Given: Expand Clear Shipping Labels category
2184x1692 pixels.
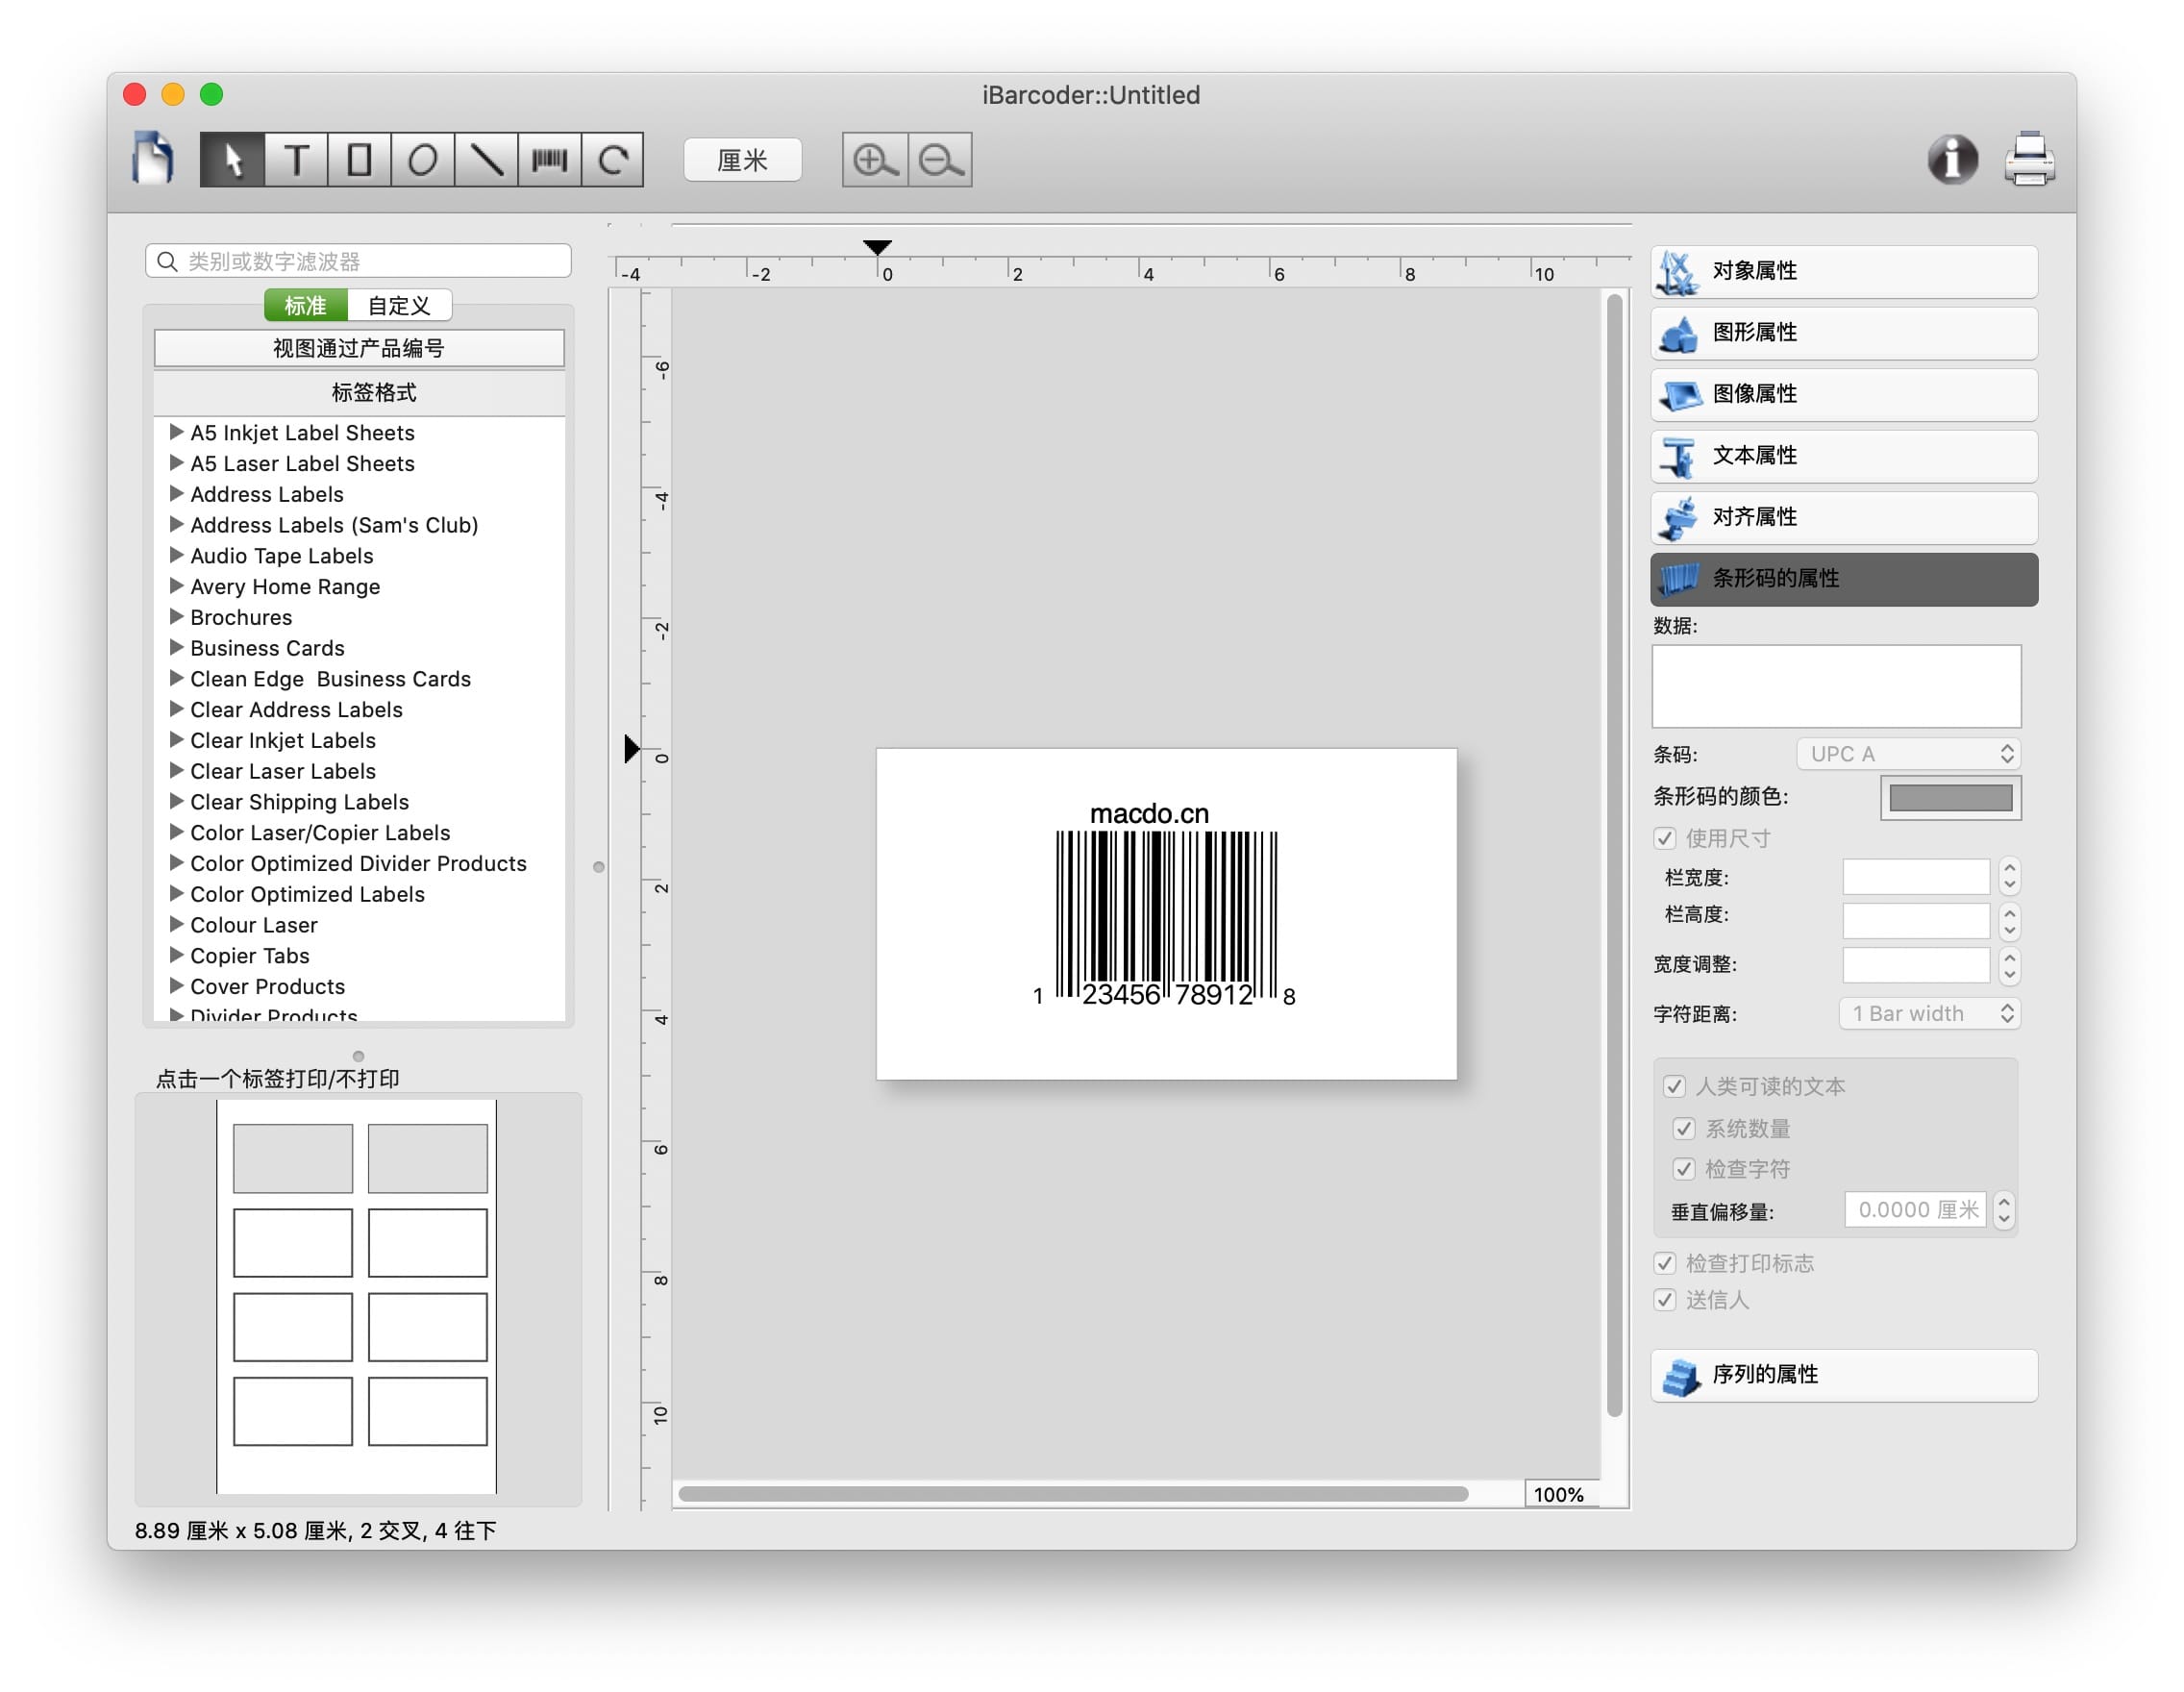Looking at the screenshot, I should coord(176,801).
